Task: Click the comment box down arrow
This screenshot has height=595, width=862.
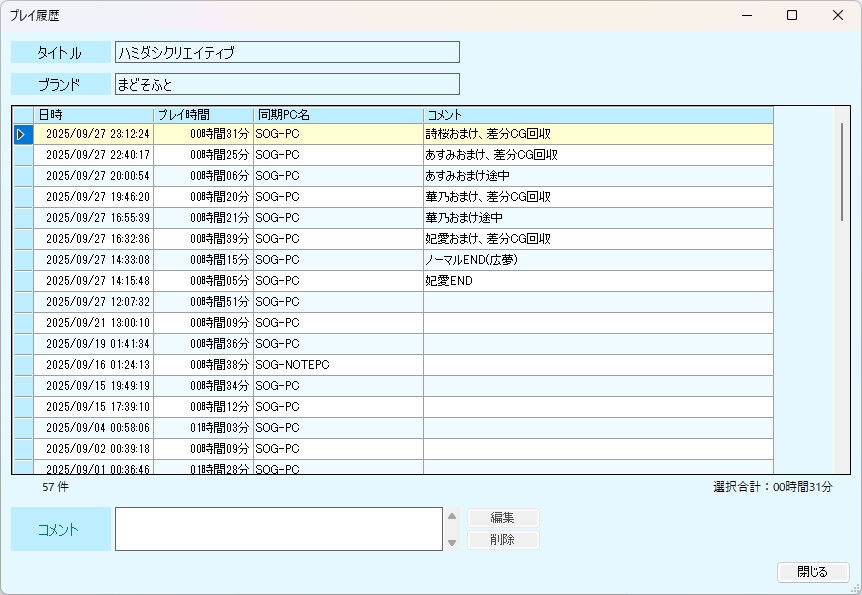Action: [452, 542]
